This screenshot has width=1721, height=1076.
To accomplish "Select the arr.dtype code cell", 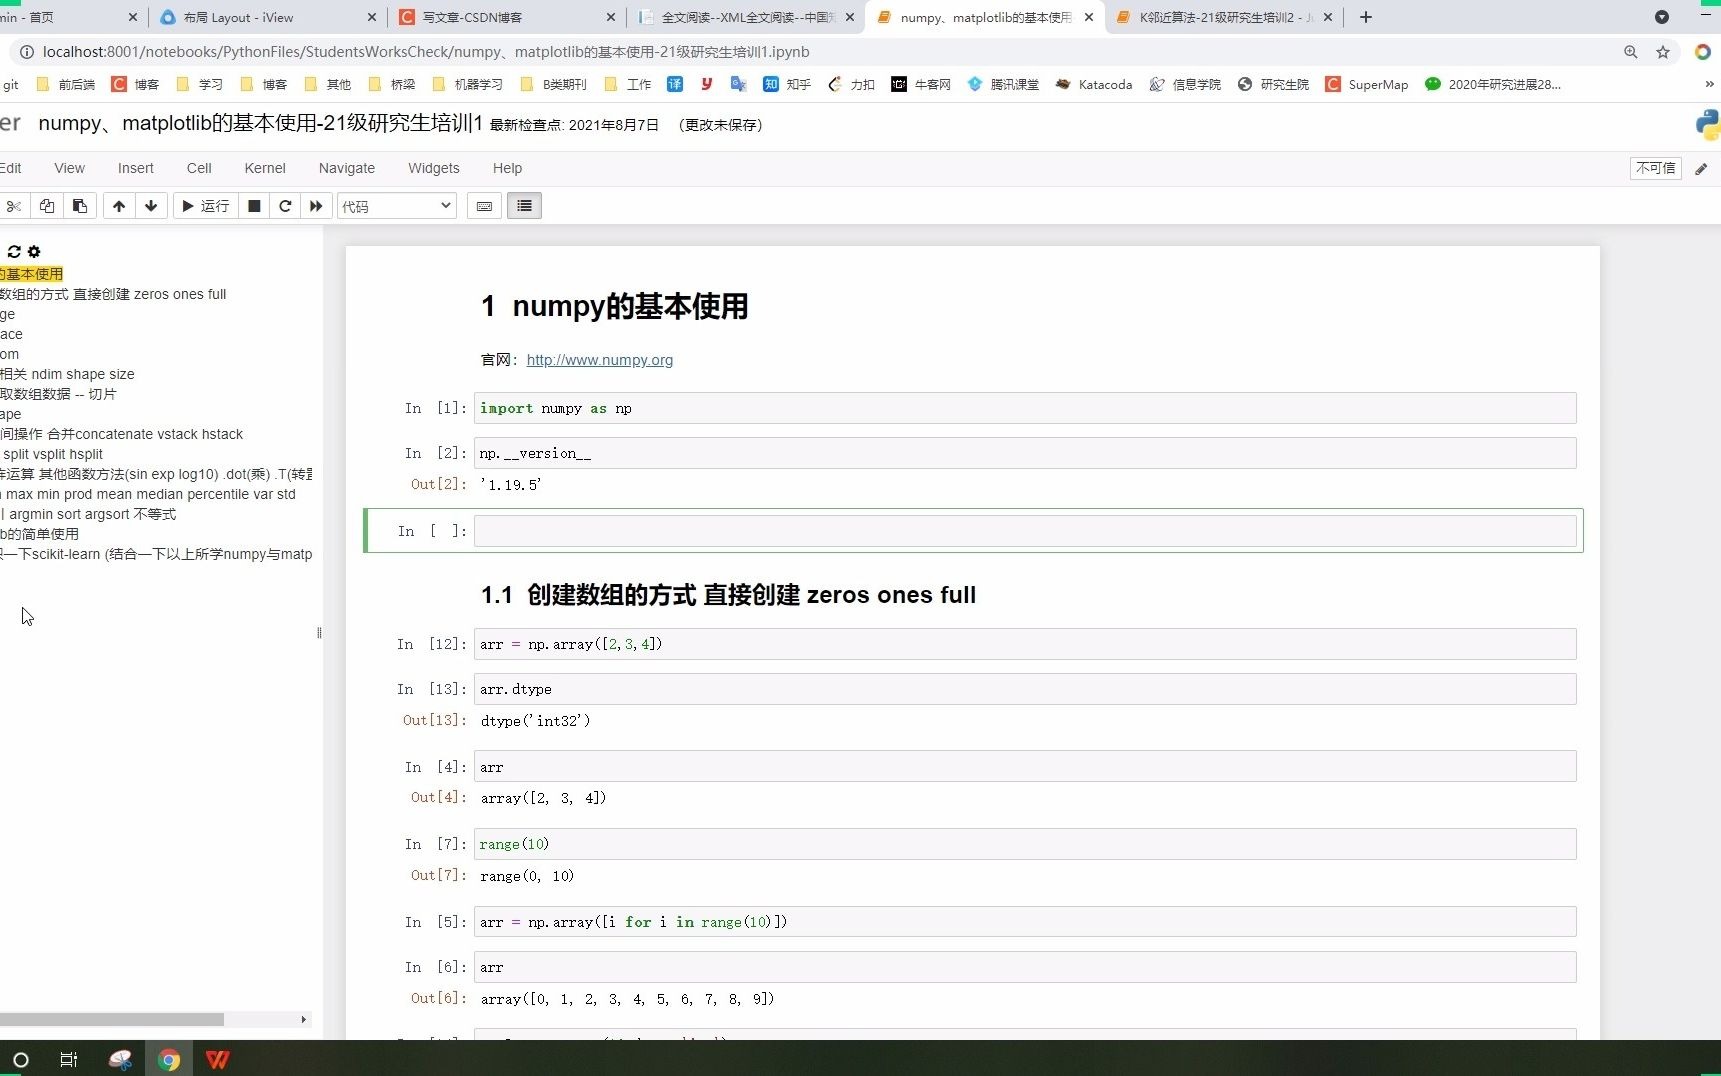I will [1025, 689].
